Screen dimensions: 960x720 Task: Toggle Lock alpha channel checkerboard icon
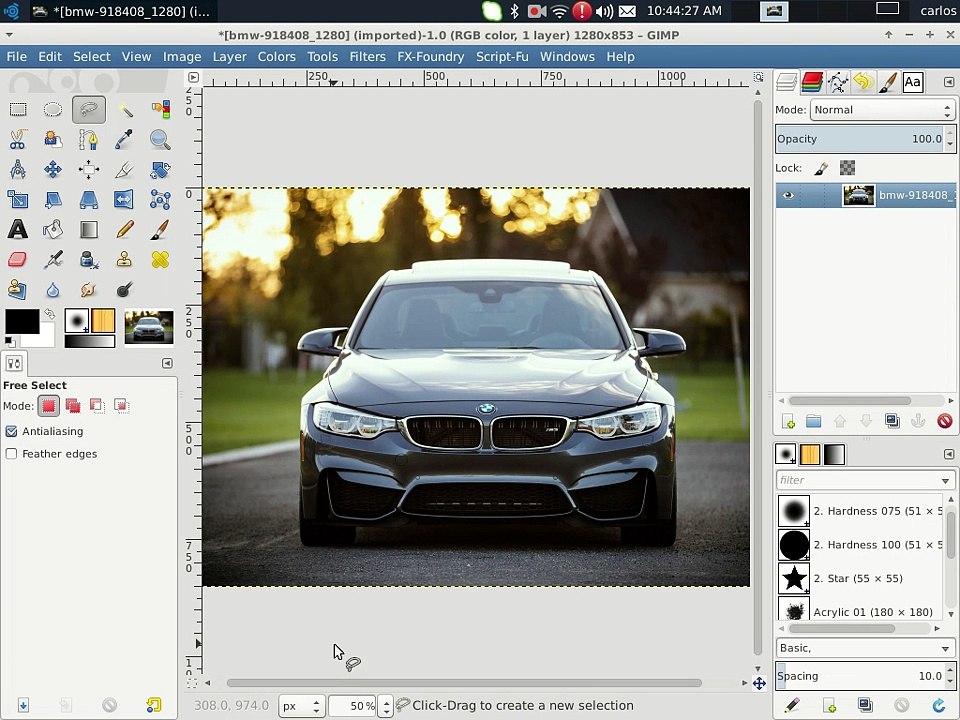[x=847, y=168]
